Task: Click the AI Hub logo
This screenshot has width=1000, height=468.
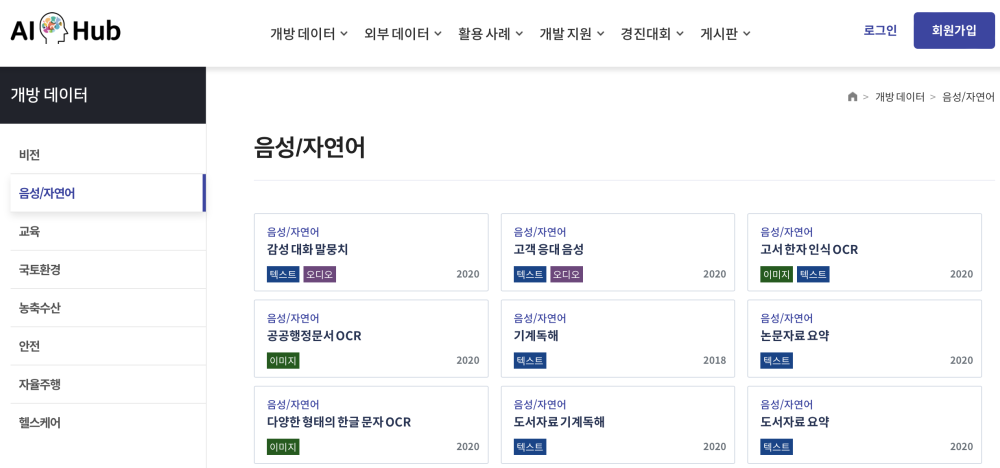Action: click(65, 30)
